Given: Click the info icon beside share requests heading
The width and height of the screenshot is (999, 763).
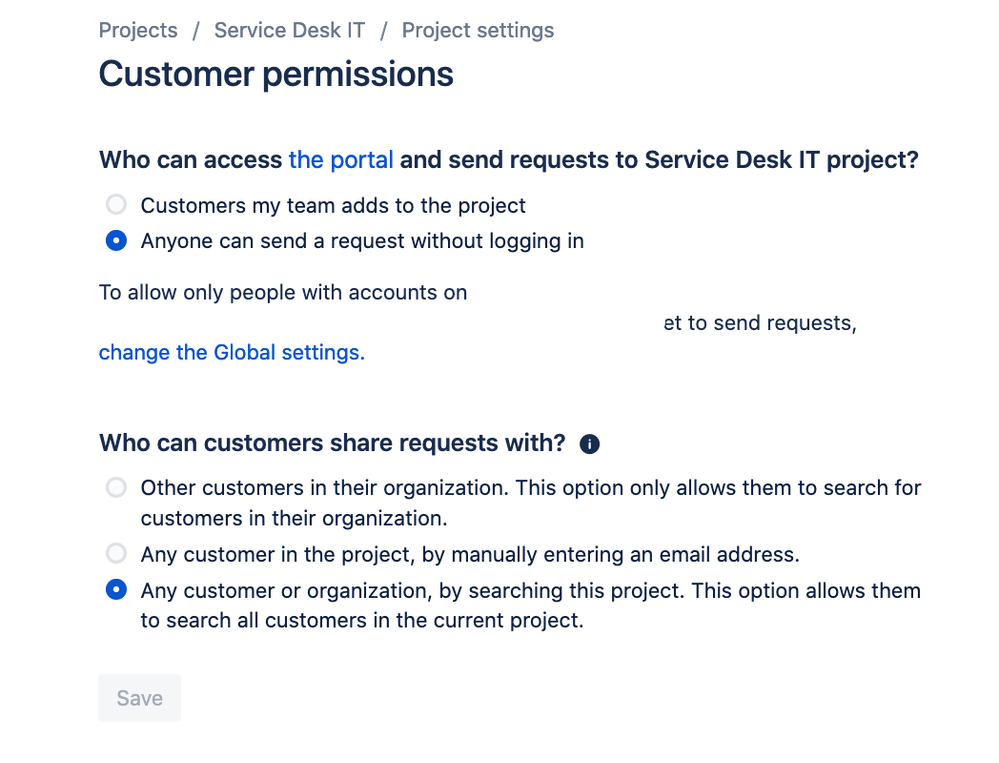Looking at the screenshot, I should coord(589,444).
